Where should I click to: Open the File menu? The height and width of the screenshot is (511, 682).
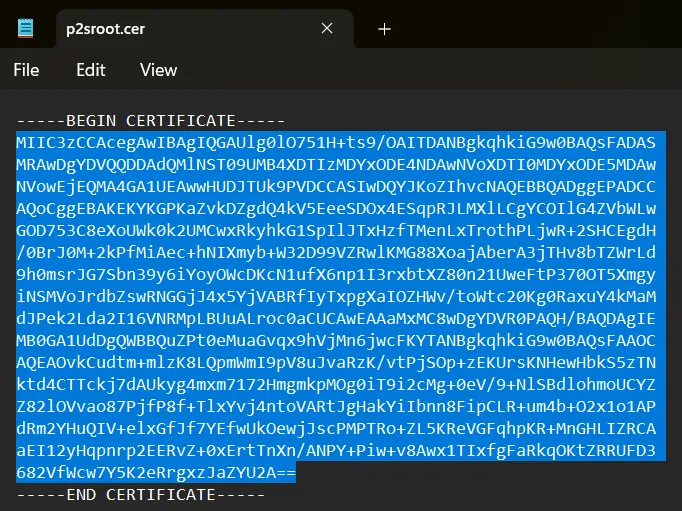(x=26, y=70)
